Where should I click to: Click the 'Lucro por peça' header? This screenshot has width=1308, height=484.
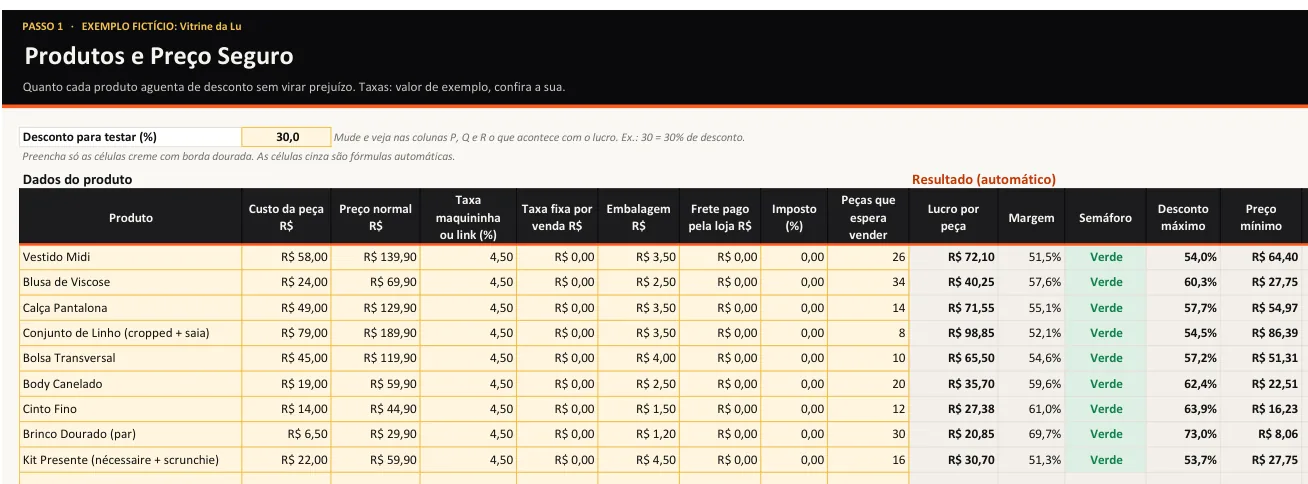coord(953,217)
